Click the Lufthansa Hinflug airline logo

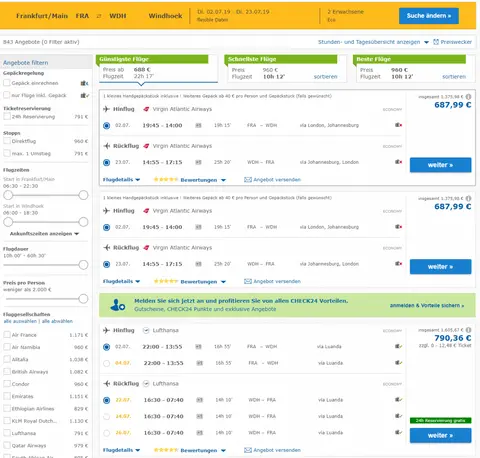[146, 330]
